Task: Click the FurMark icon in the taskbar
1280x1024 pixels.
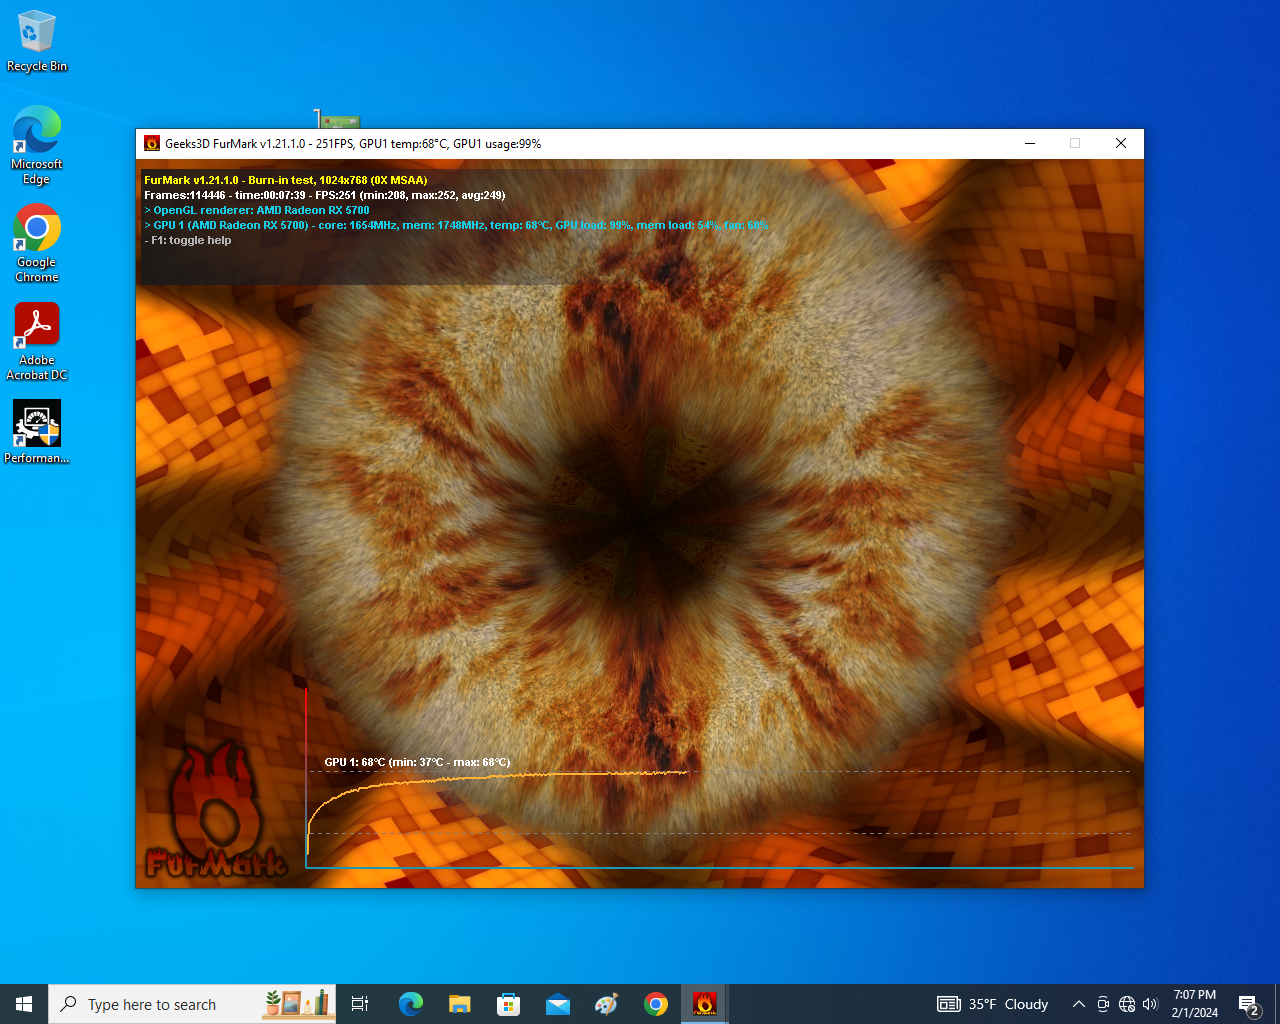Action: pyautogui.click(x=704, y=1004)
